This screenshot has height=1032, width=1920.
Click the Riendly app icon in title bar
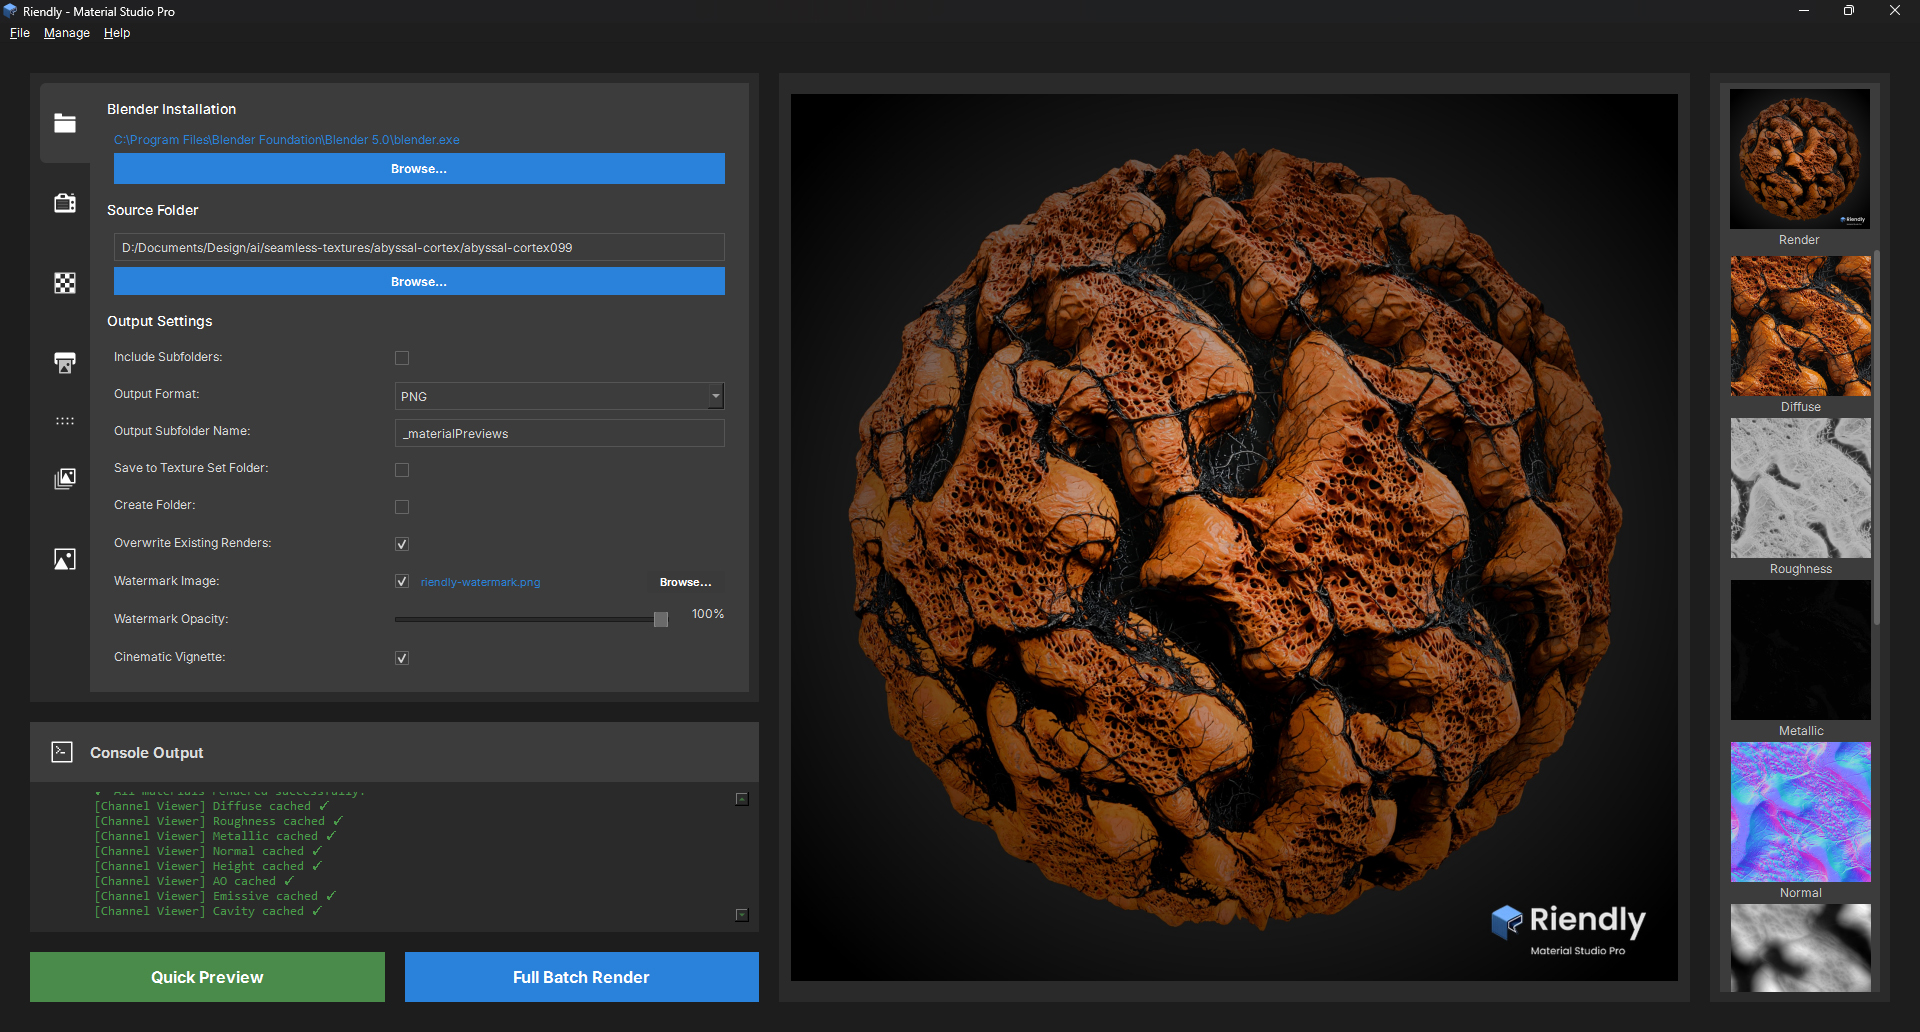[10, 11]
